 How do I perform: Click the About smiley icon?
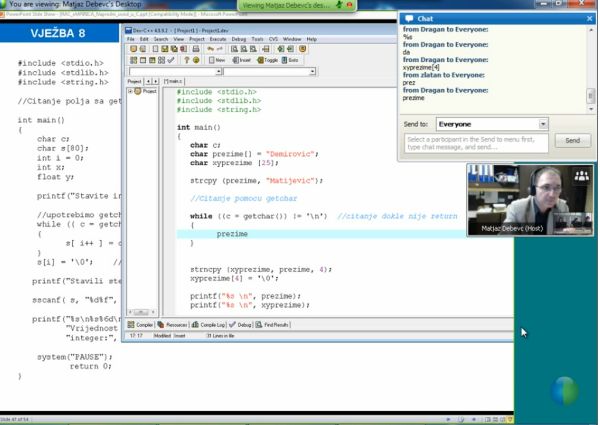[x=196, y=60]
